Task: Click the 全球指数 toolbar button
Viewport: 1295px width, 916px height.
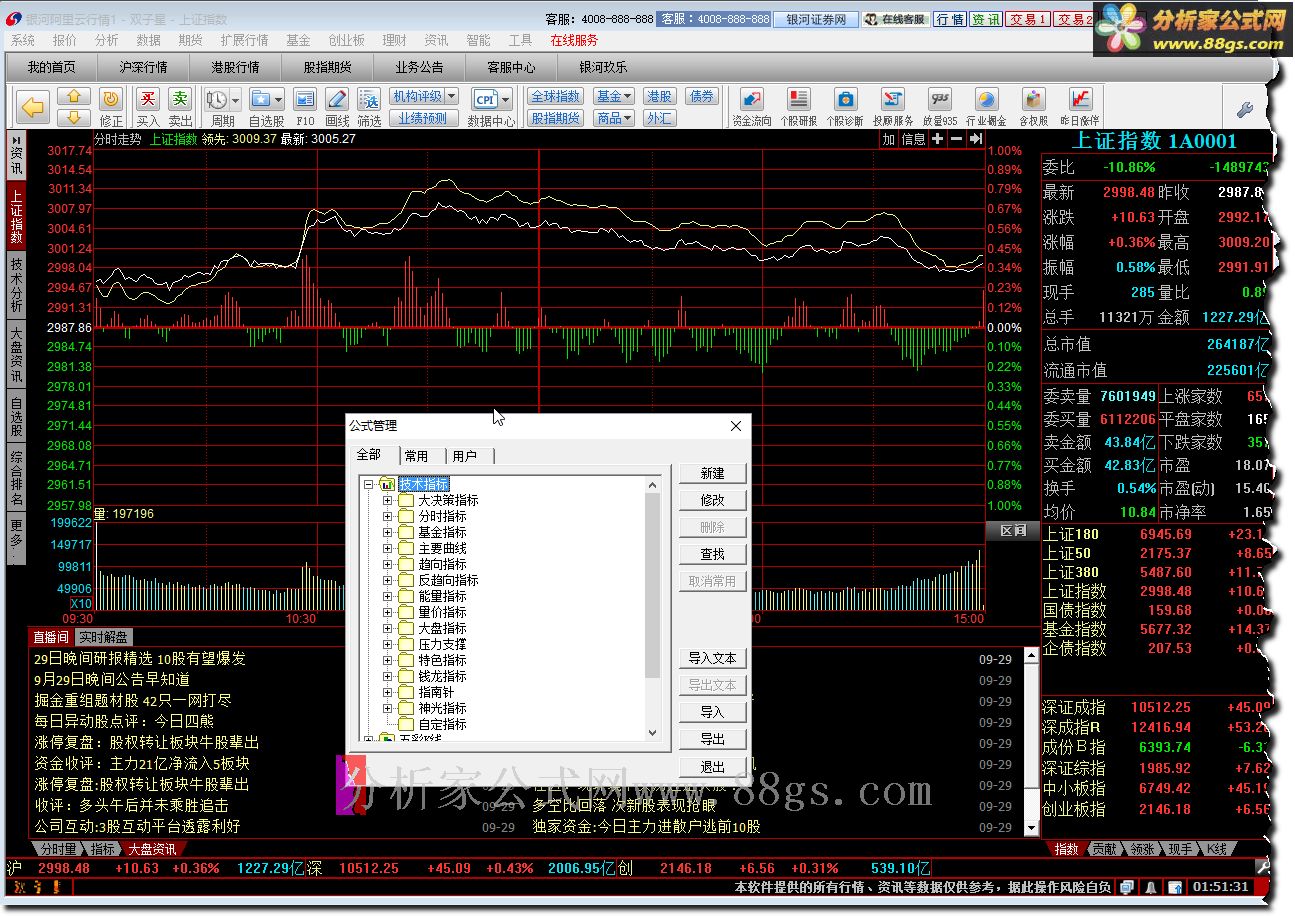Action: coord(555,97)
